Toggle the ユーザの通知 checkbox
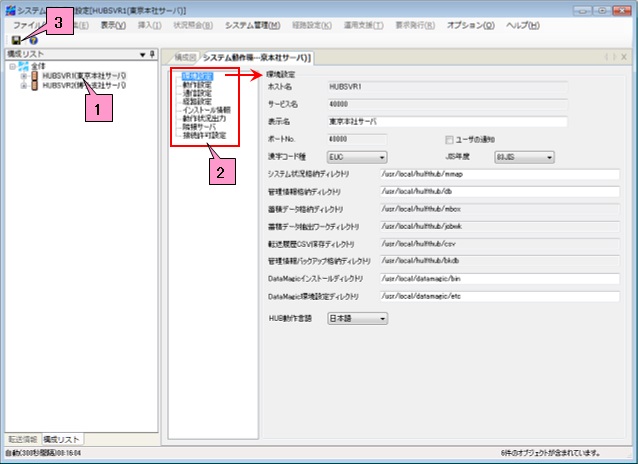 pos(449,139)
